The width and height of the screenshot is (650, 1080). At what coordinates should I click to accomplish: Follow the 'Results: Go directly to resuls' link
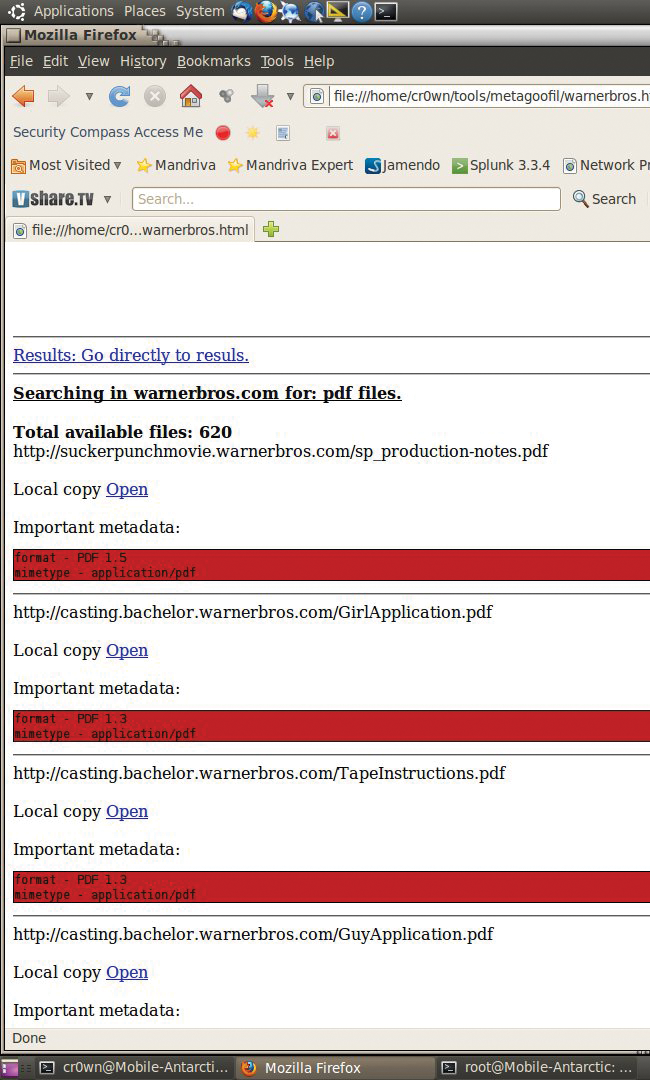(131, 355)
